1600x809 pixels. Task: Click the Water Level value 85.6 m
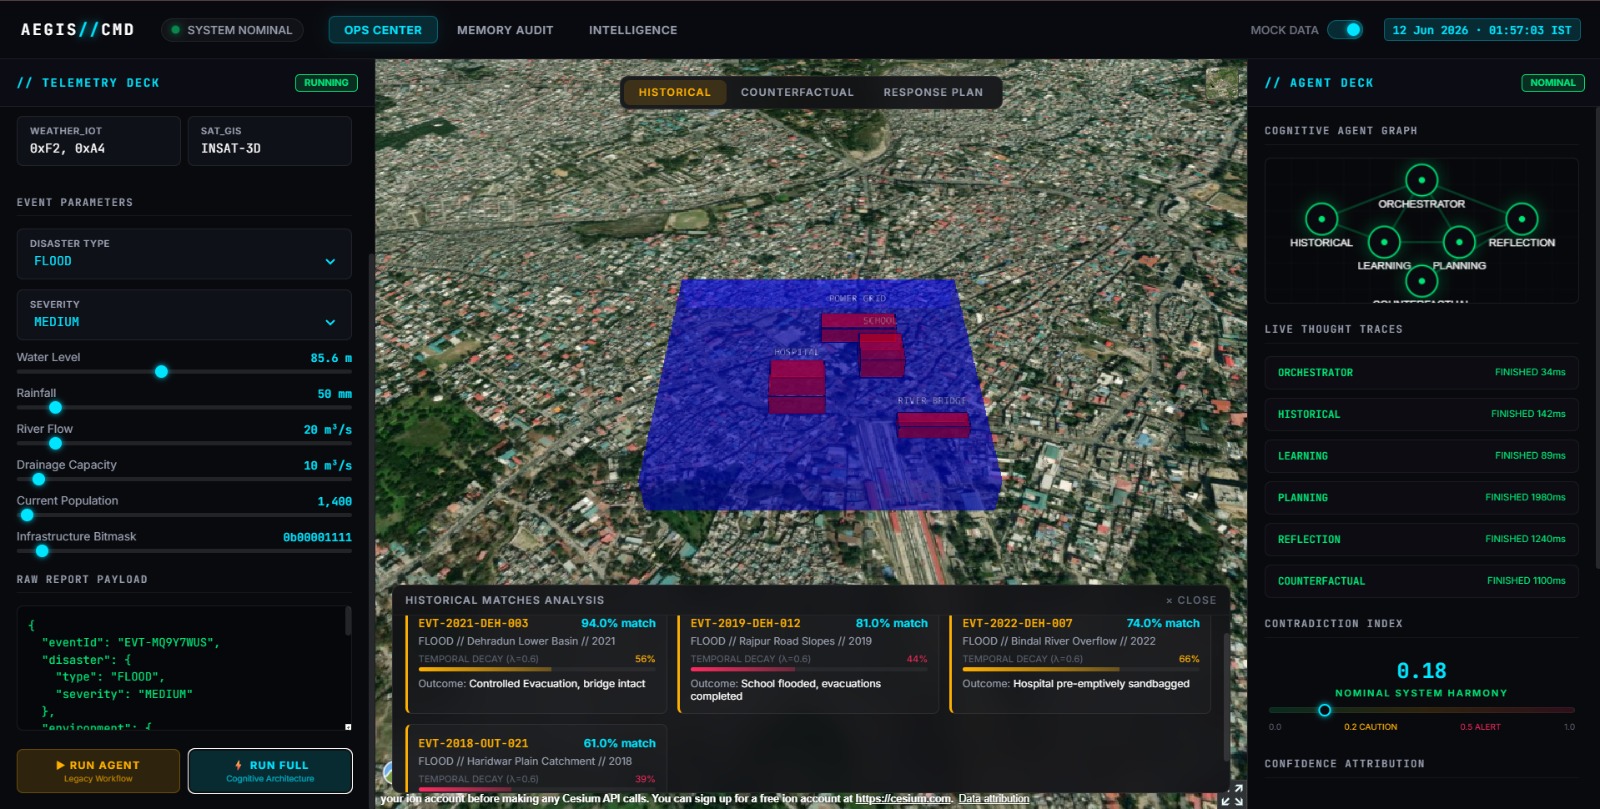331,358
